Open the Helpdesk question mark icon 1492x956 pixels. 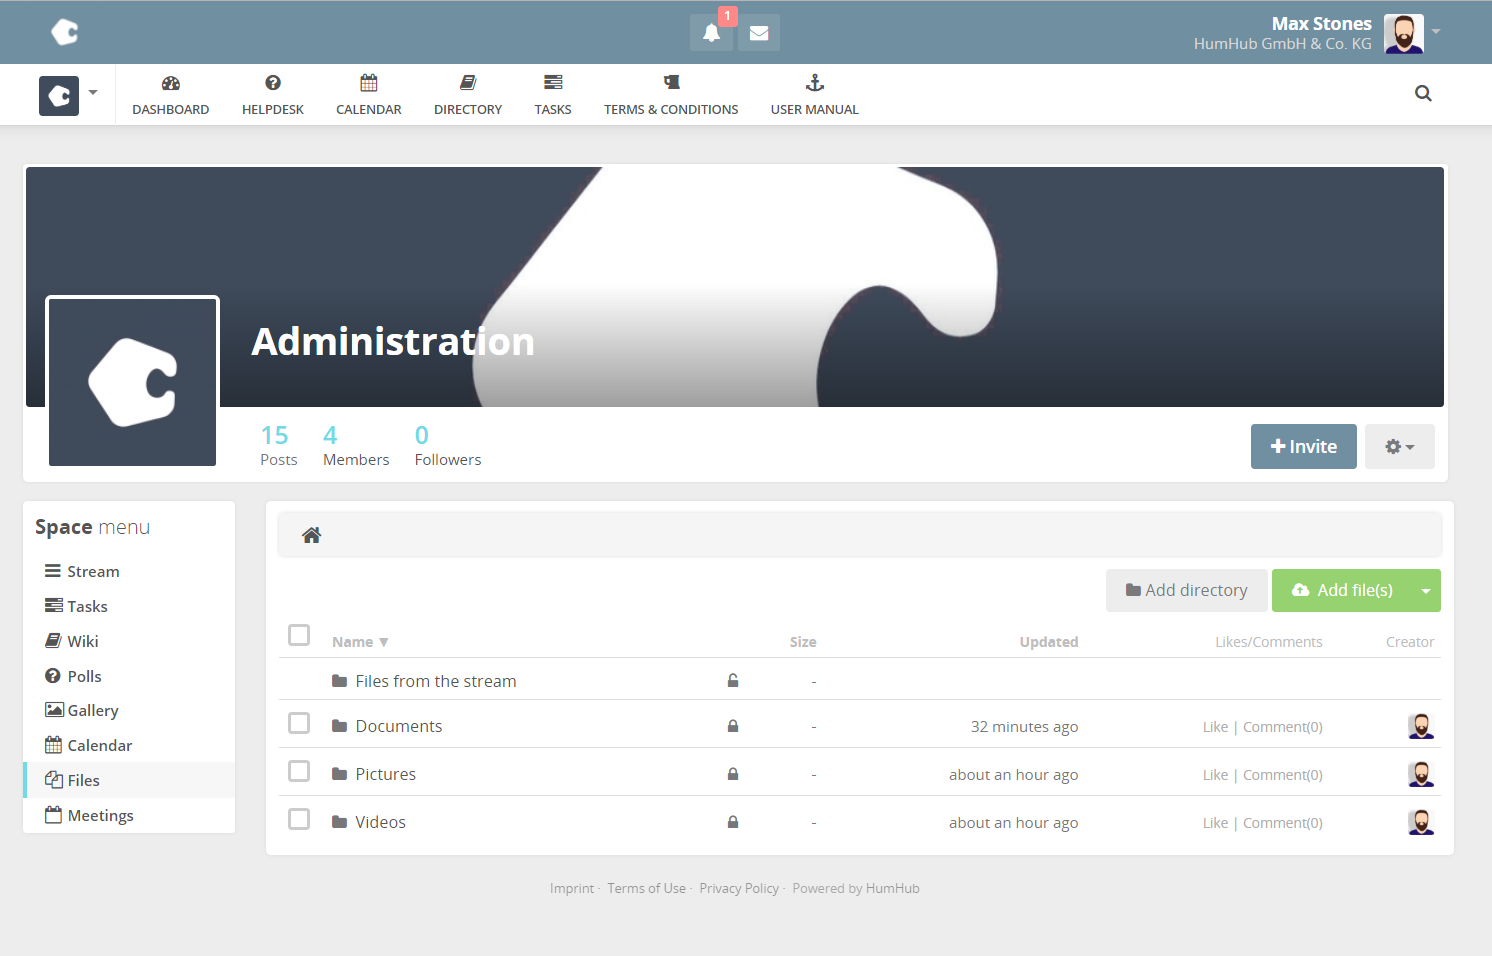273,83
